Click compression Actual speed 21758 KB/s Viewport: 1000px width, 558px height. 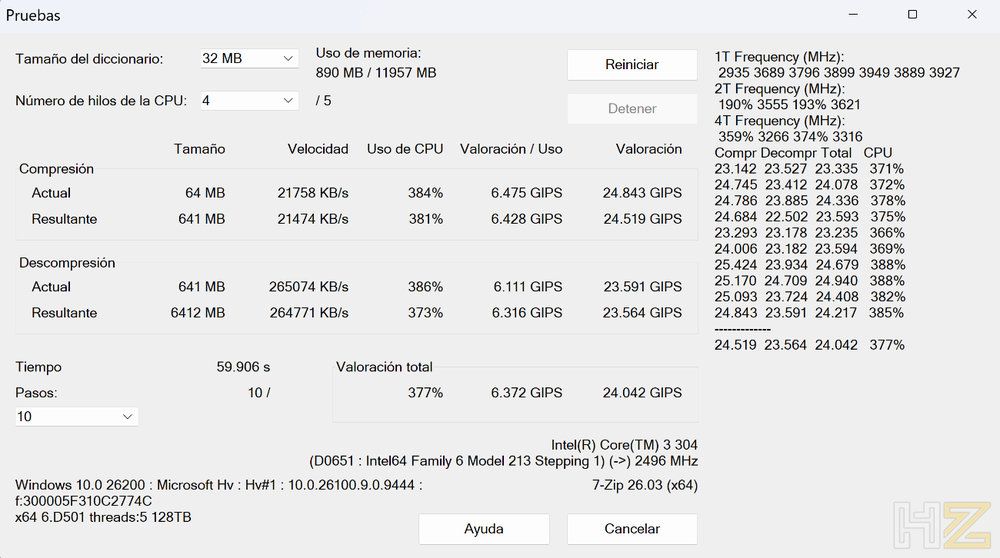pos(312,193)
